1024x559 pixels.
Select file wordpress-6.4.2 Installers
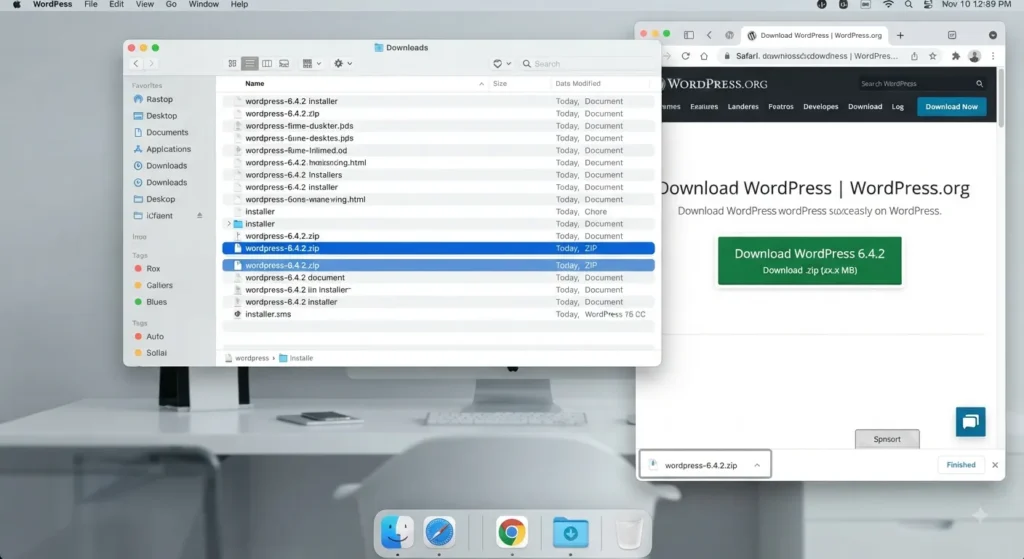[438, 175]
